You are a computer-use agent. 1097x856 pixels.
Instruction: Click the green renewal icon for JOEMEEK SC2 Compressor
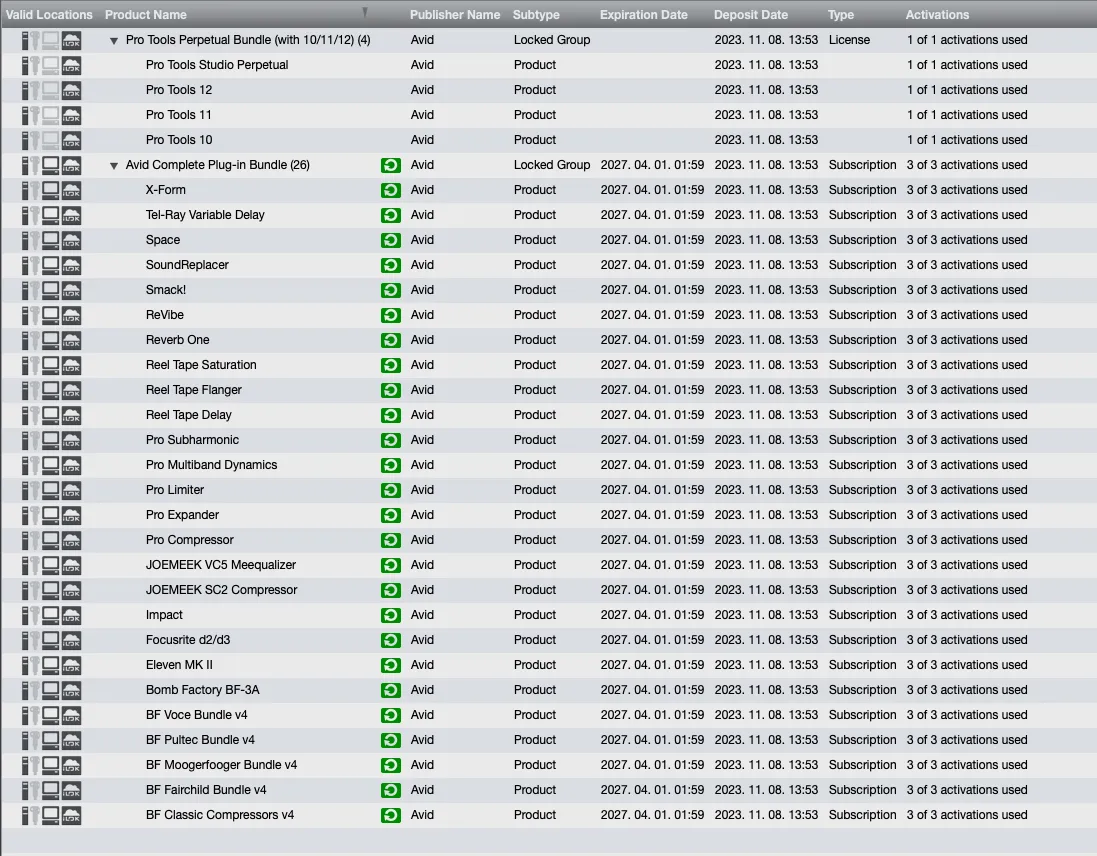[390, 590]
